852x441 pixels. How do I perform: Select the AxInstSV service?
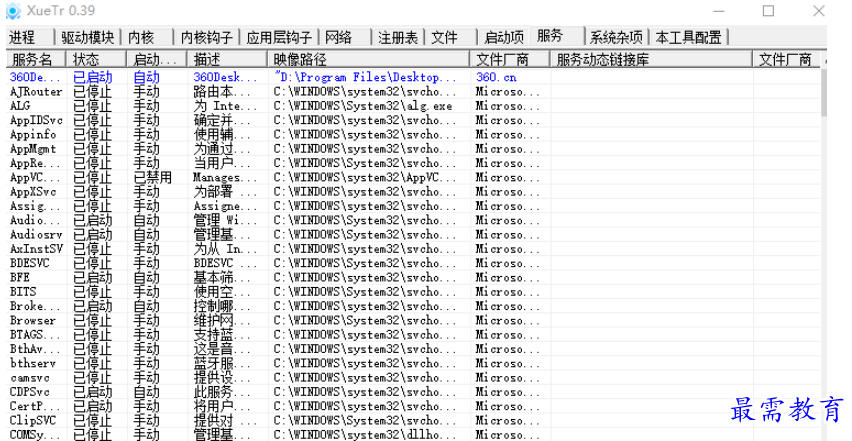36,249
